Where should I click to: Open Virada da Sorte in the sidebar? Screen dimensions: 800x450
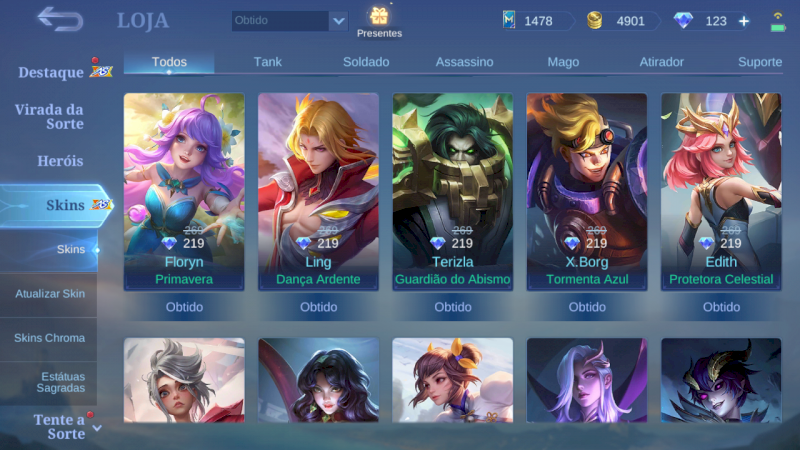[x=49, y=116]
